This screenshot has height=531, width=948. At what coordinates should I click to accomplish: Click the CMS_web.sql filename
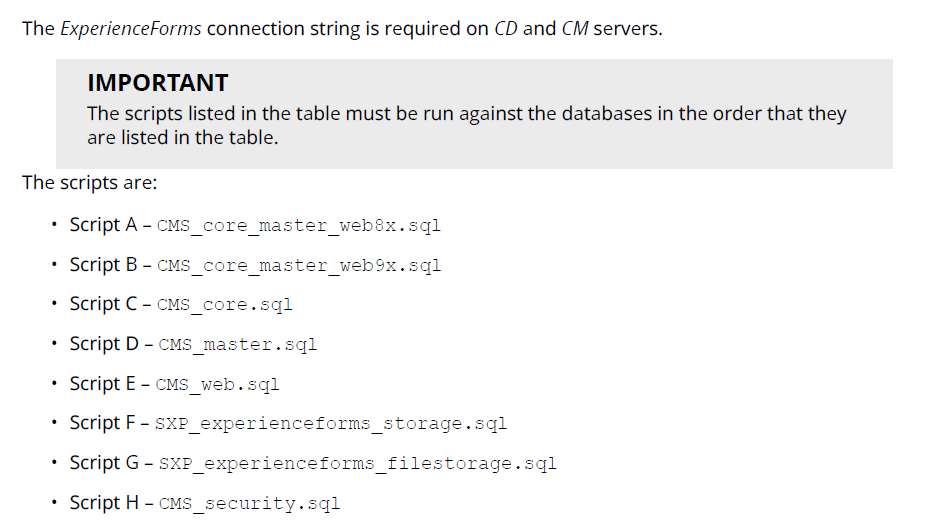pos(218,384)
